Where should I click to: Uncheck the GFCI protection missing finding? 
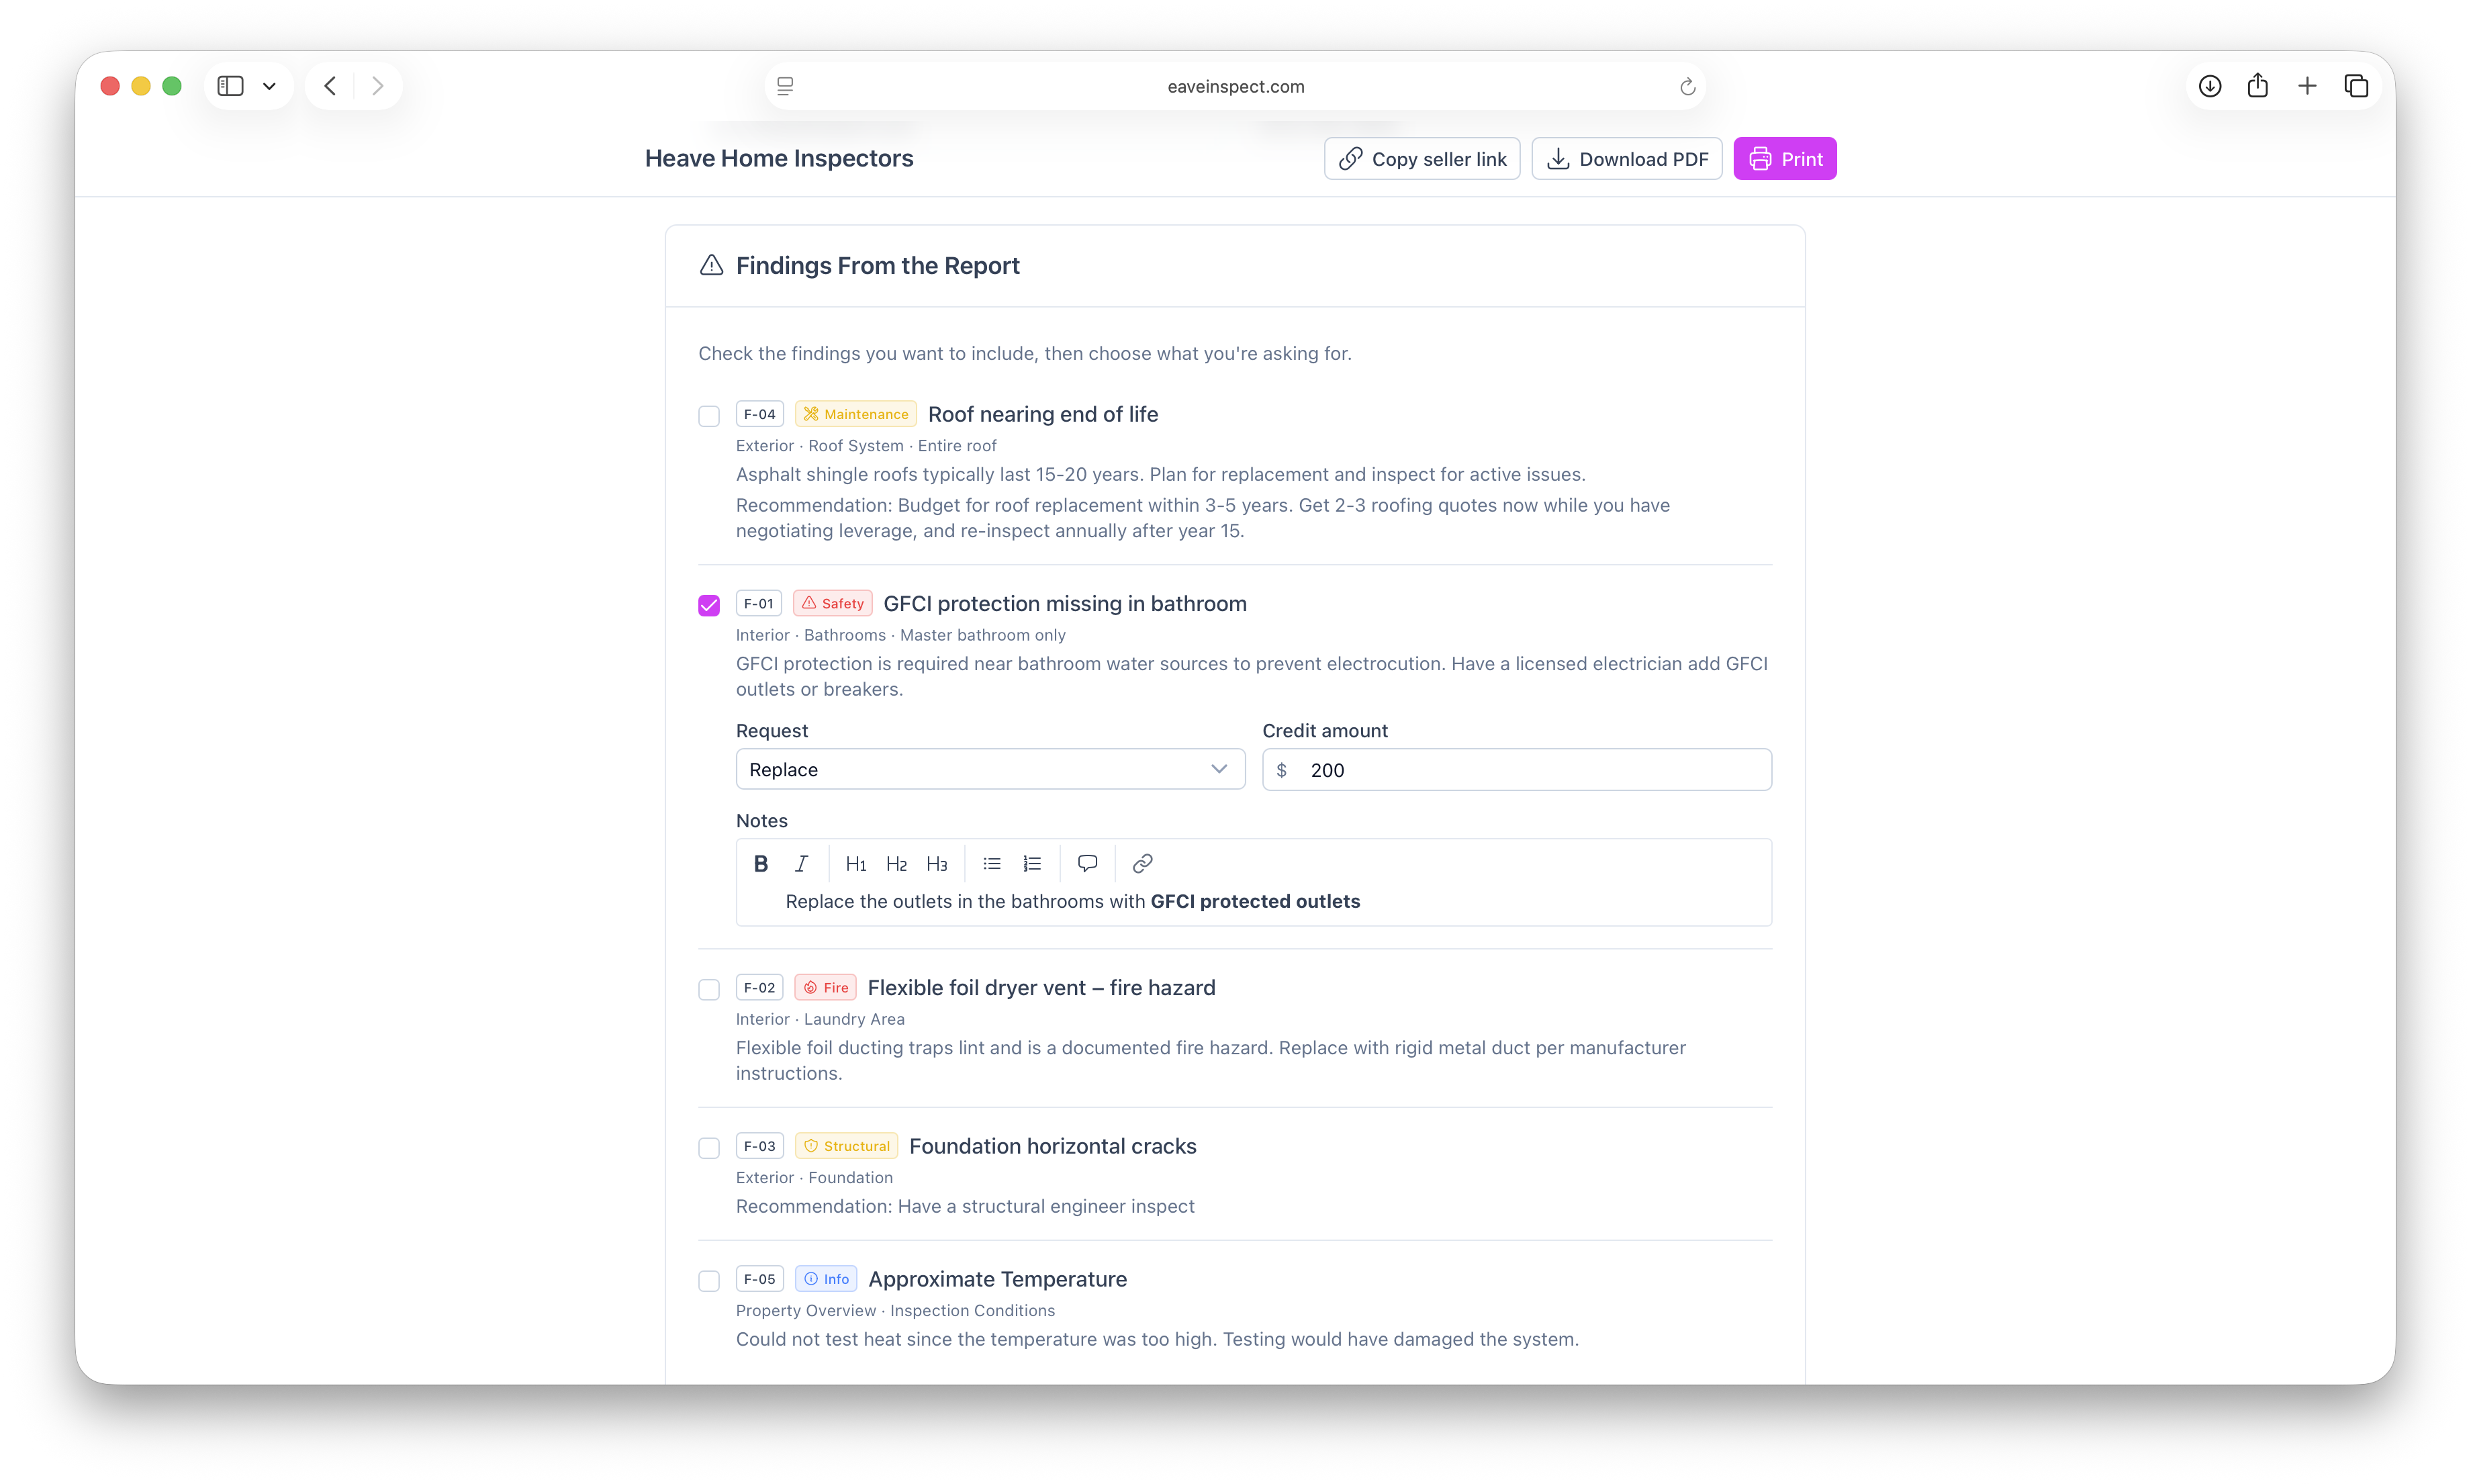(x=709, y=605)
